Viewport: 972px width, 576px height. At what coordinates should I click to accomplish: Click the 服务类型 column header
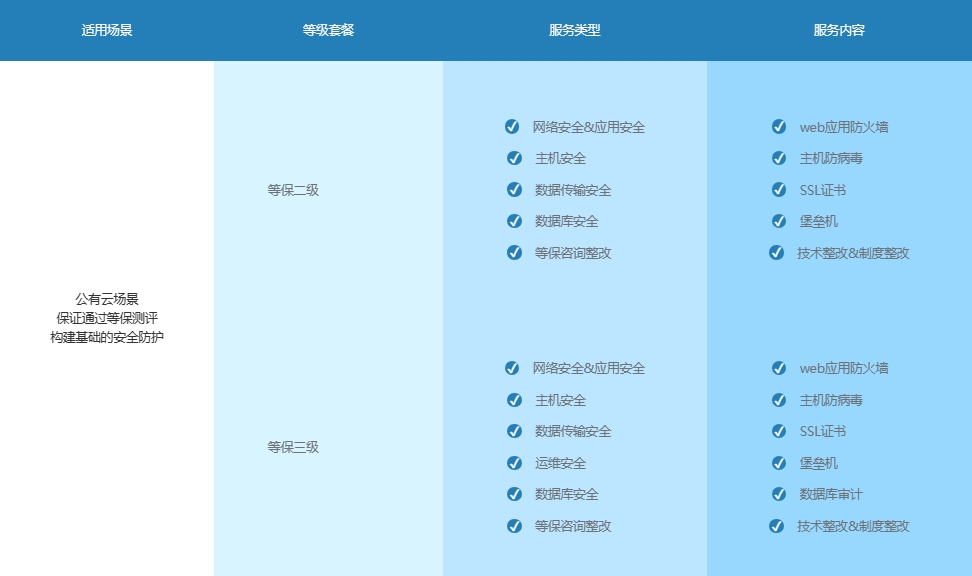coord(575,30)
